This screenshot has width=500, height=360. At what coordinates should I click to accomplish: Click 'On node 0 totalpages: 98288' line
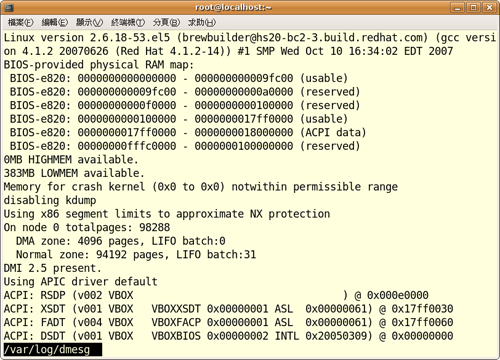[87, 228]
